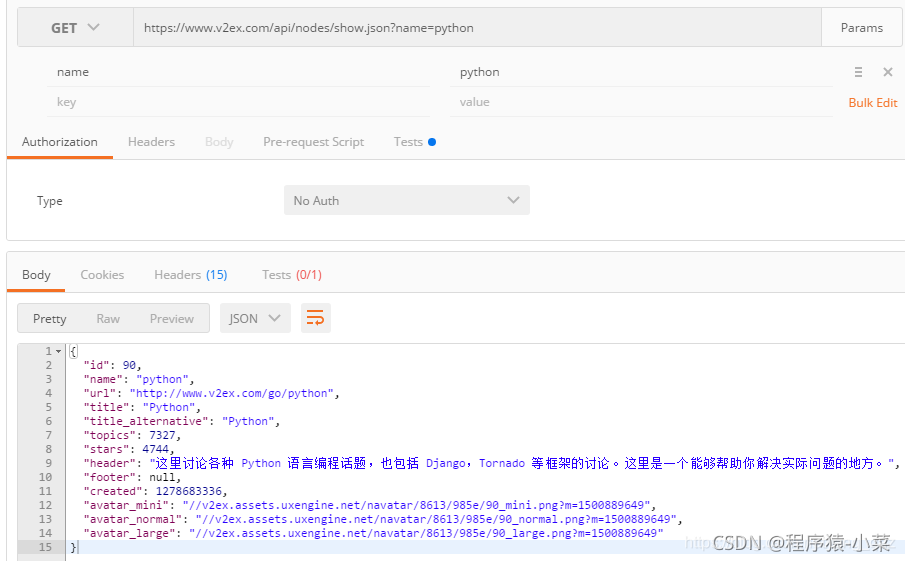Screen dimensions: 905x561
Task: Click line number 15 in the gutter
Action: click(45, 547)
